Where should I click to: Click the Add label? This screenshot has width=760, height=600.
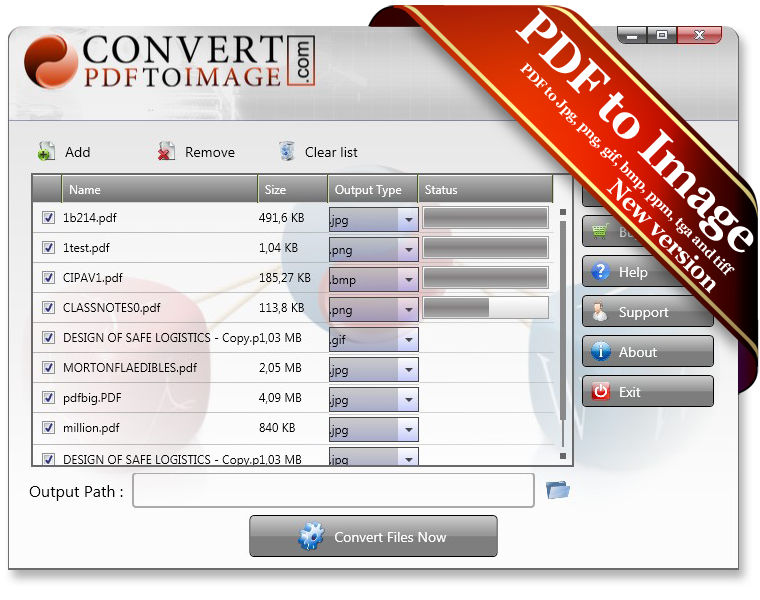[x=78, y=152]
